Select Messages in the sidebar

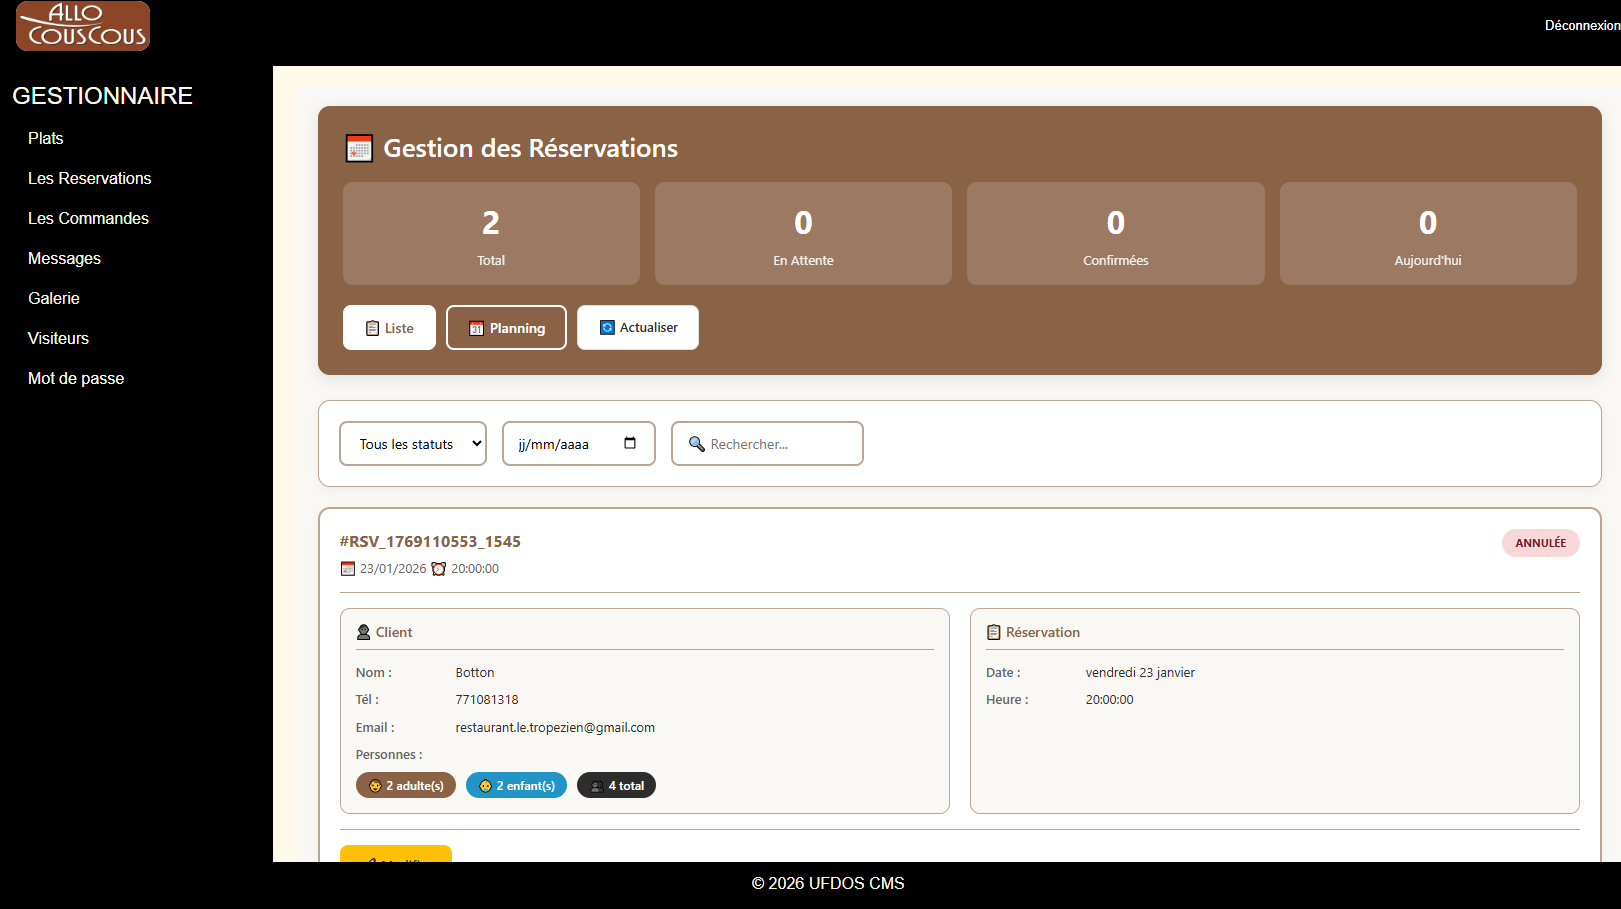pos(64,258)
